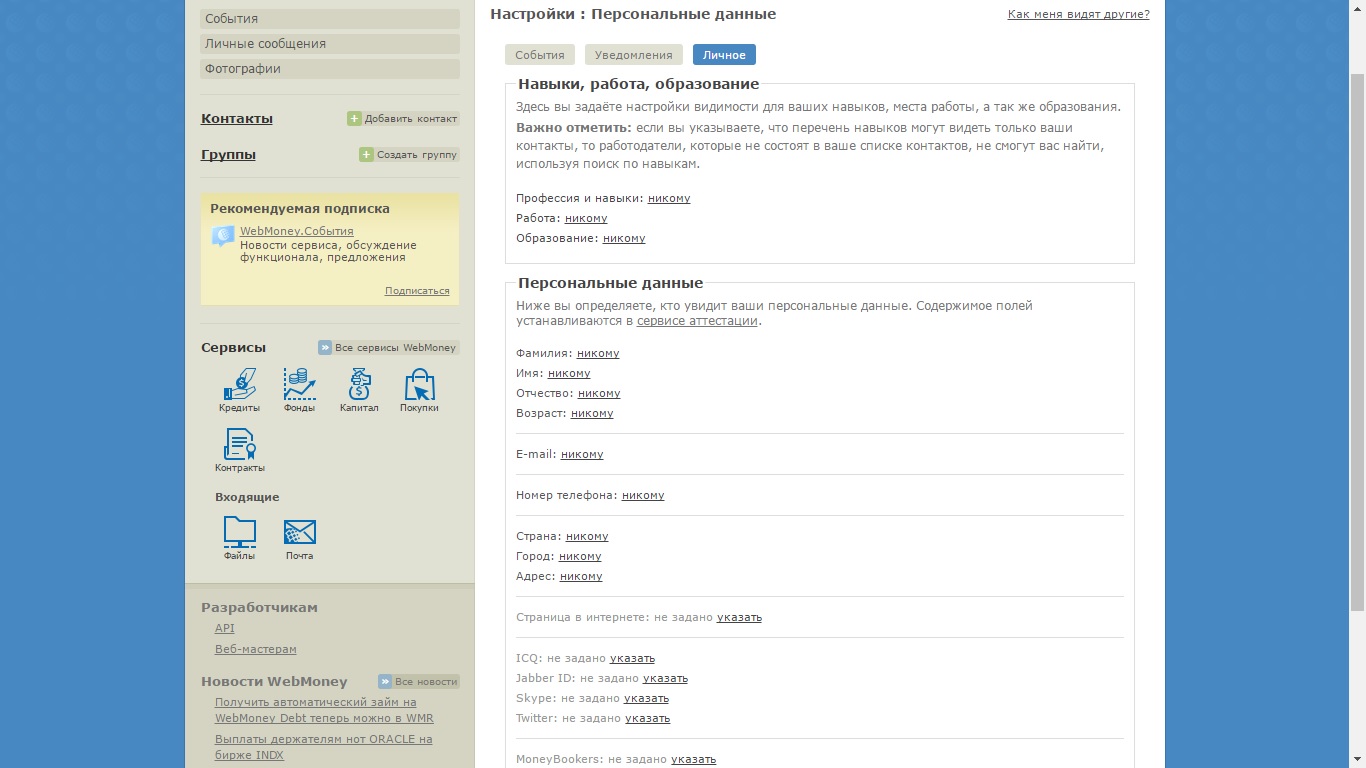Change visibility for Номер телефона
Screen dimensions: 1366x768
click(x=643, y=495)
